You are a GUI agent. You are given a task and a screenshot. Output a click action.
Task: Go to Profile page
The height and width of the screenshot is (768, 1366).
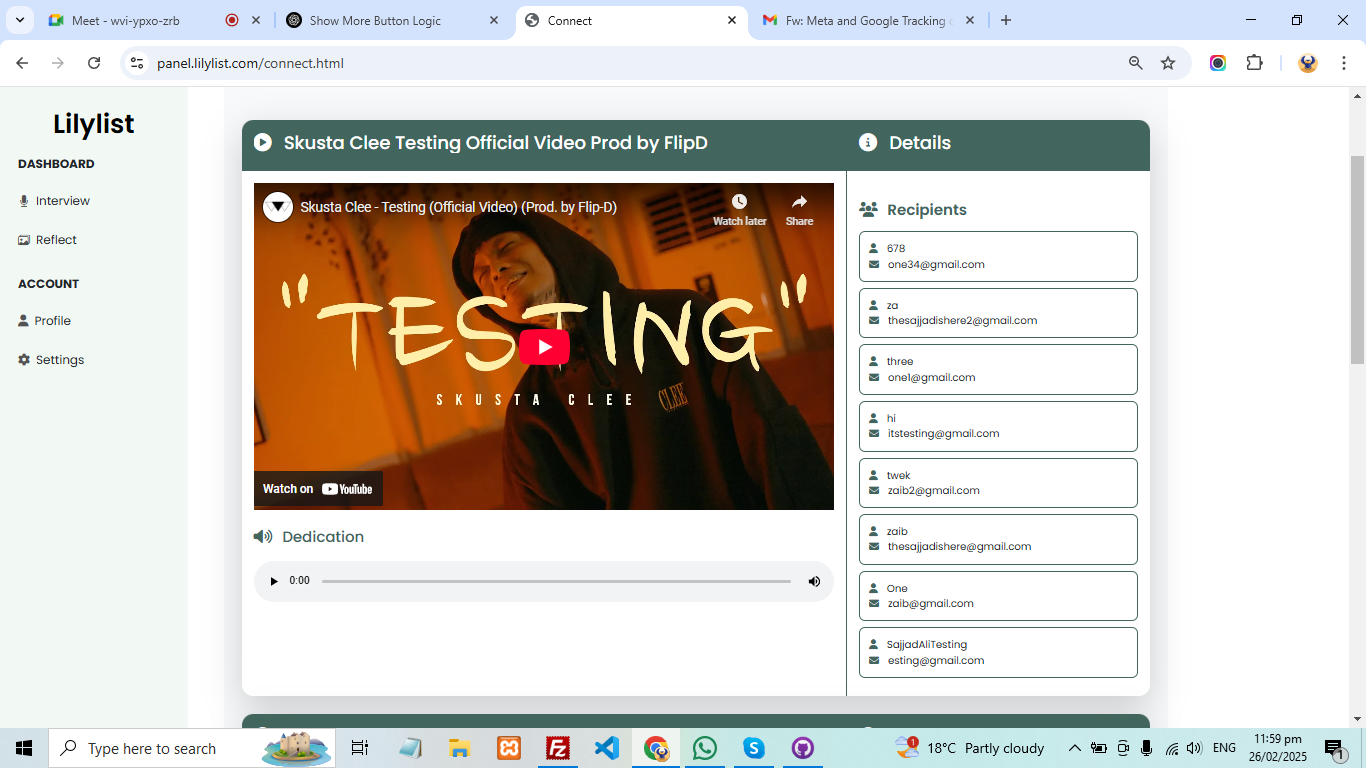52,321
